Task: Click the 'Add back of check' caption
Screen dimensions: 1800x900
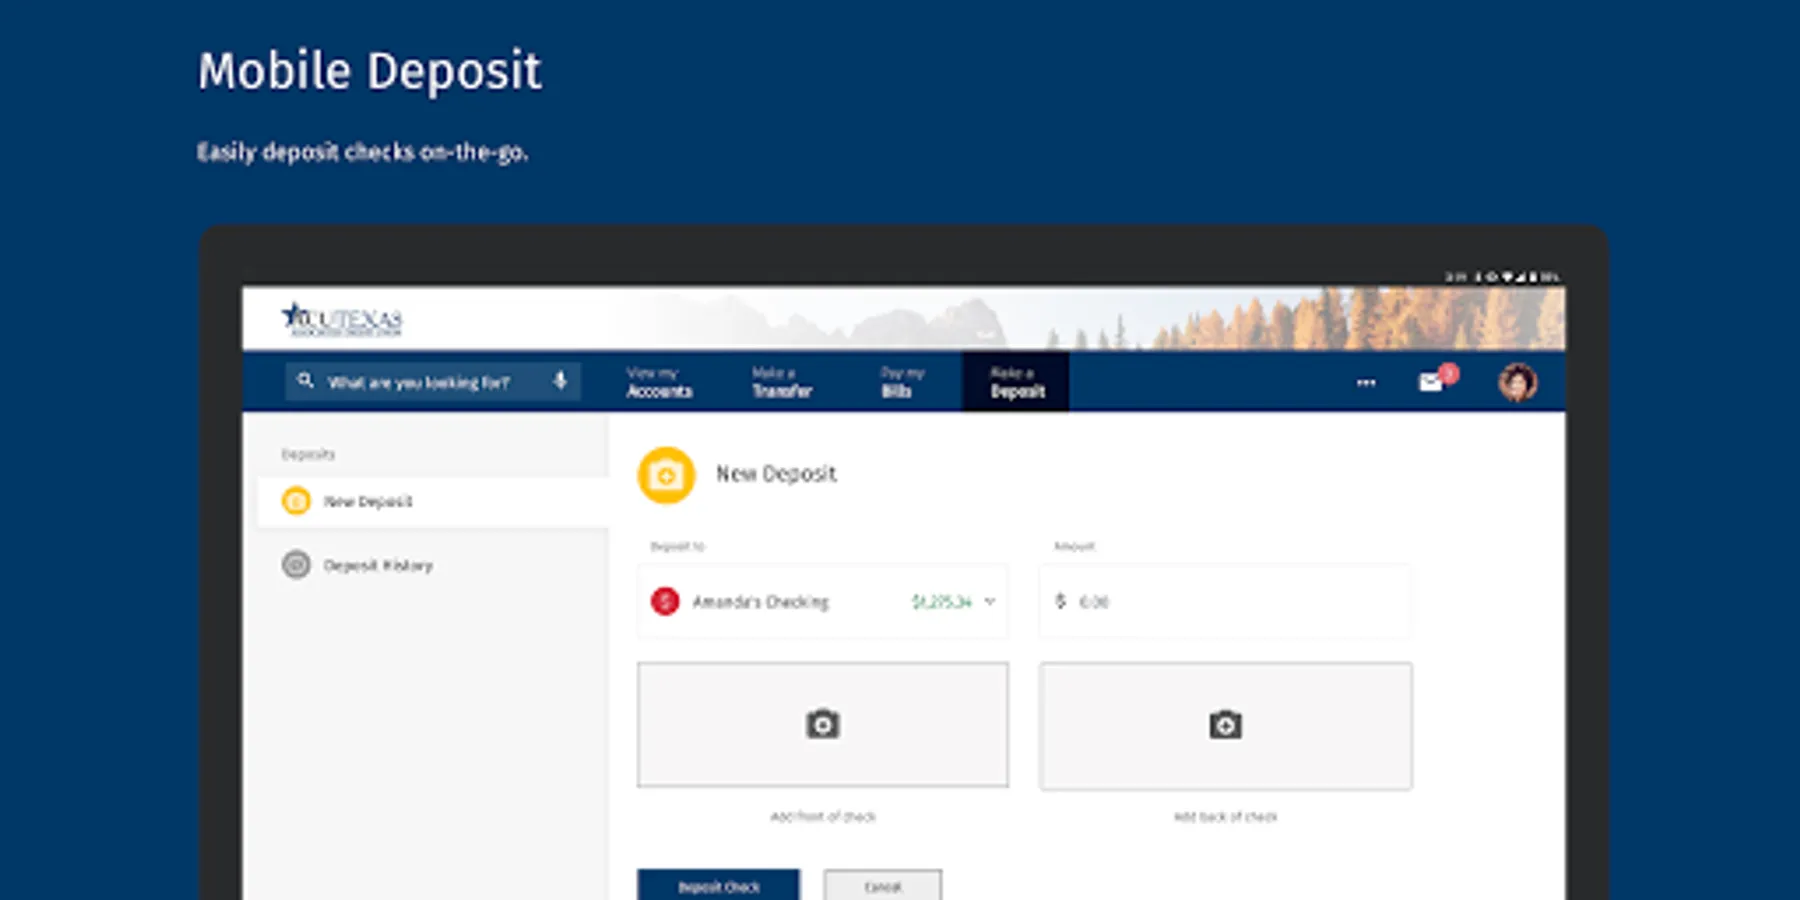Action: point(1226,817)
